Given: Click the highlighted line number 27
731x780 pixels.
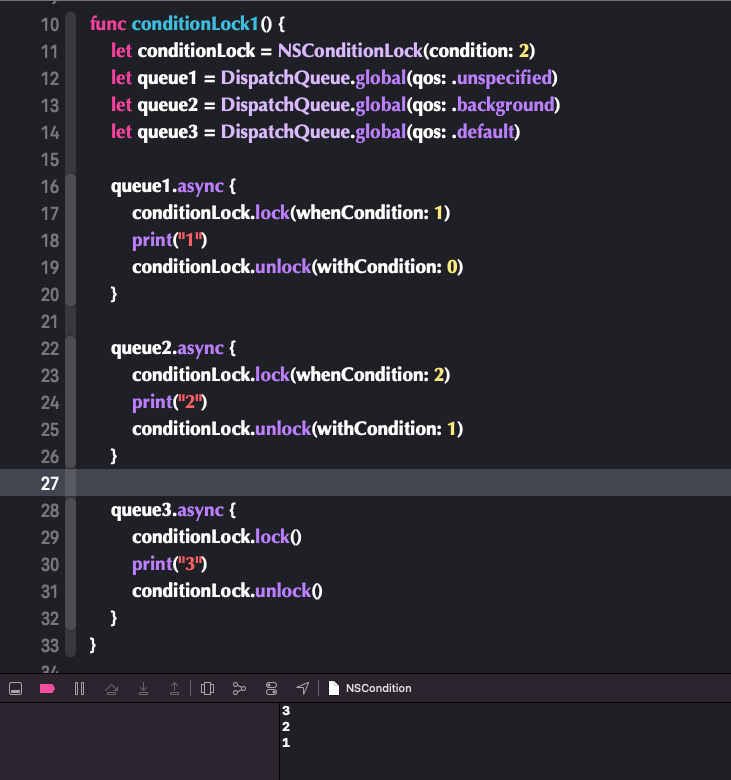Looking at the screenshot, I should (50, 484).
